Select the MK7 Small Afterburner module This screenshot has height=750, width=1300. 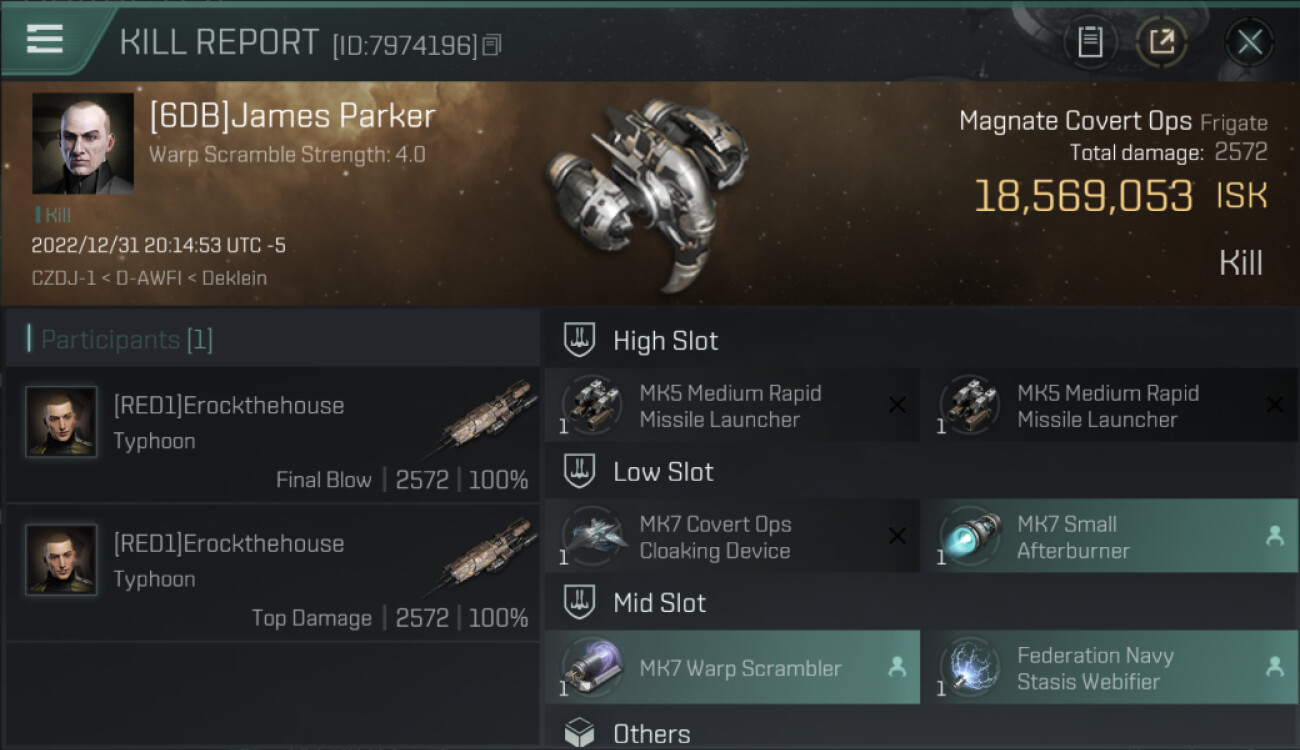click(x=1108, y=537)
